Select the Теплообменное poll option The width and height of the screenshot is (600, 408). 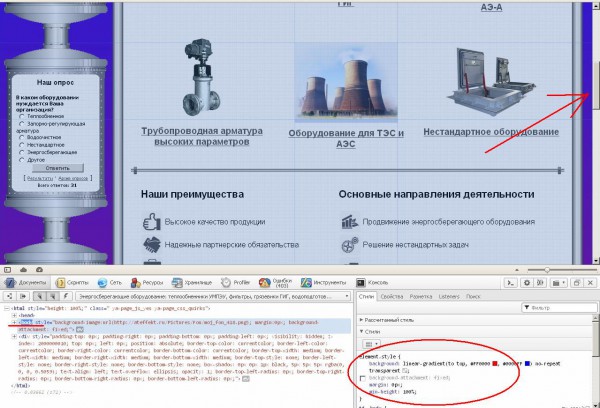(x=22, y=116)
